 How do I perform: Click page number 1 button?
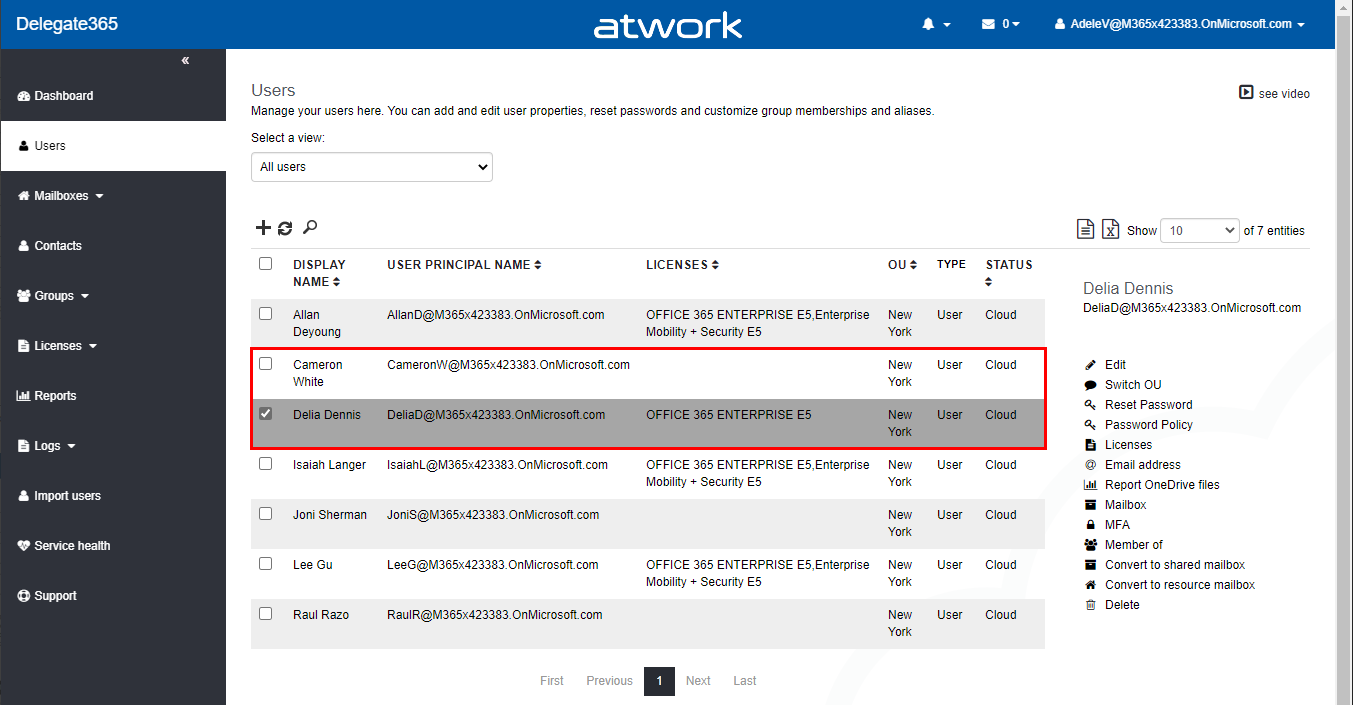tap(659, 681)
